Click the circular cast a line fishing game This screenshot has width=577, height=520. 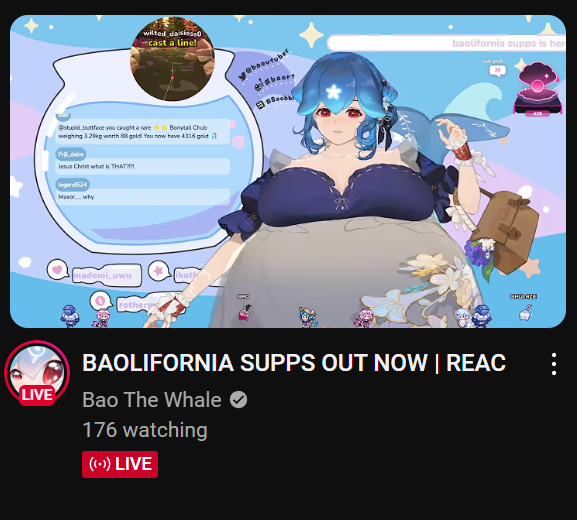coord(172,58)
